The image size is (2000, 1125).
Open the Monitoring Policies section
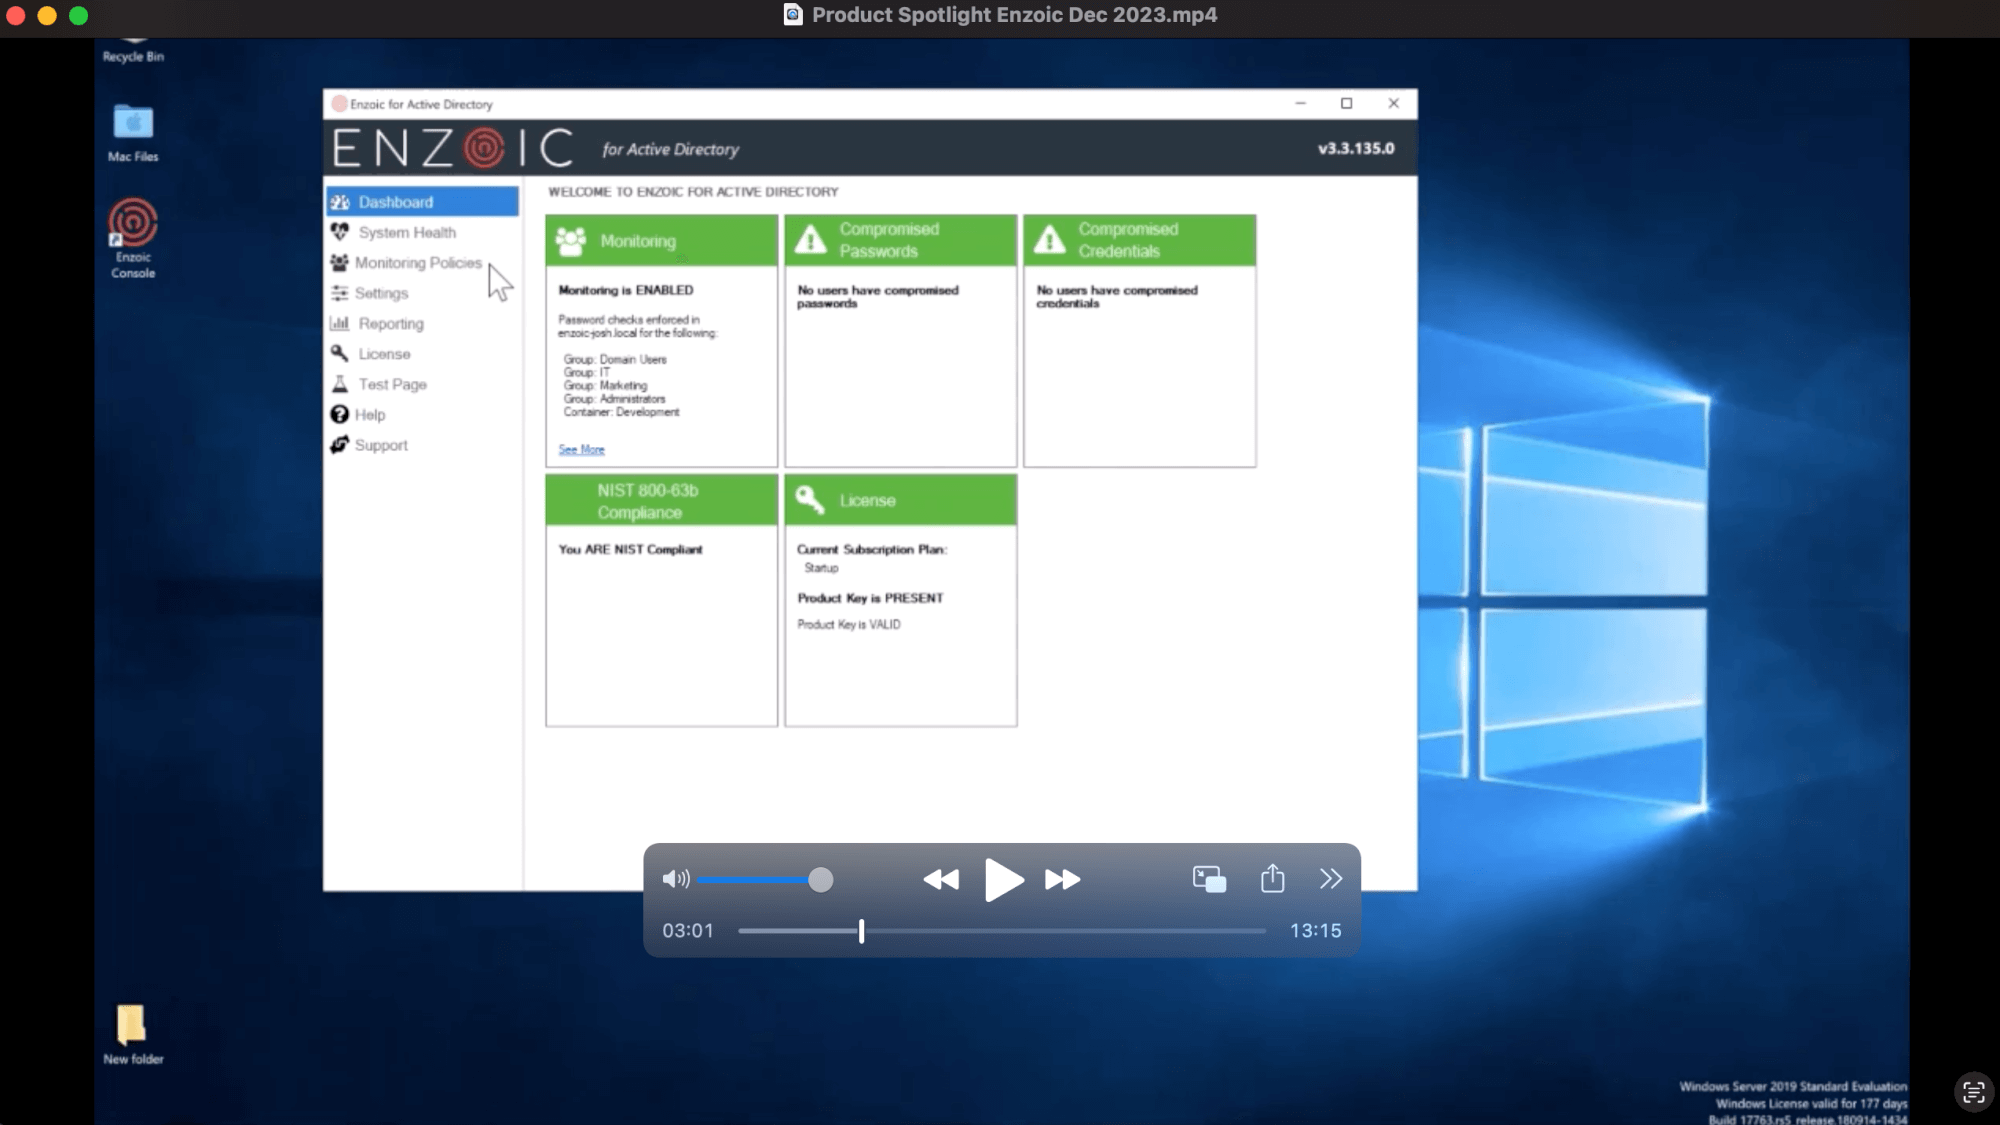pos(418,262)
